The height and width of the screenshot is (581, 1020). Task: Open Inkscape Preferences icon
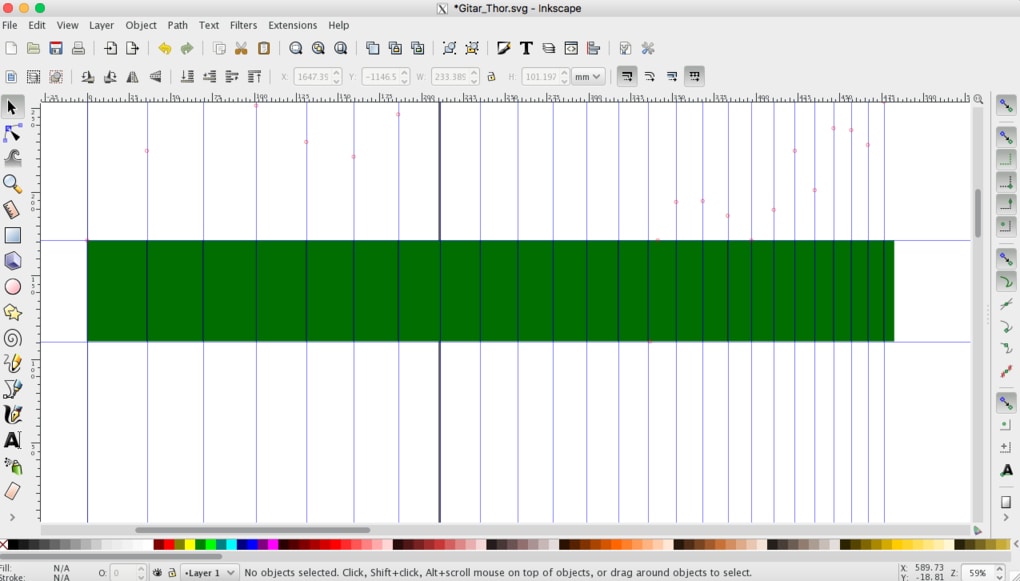[x=648, y=48]
